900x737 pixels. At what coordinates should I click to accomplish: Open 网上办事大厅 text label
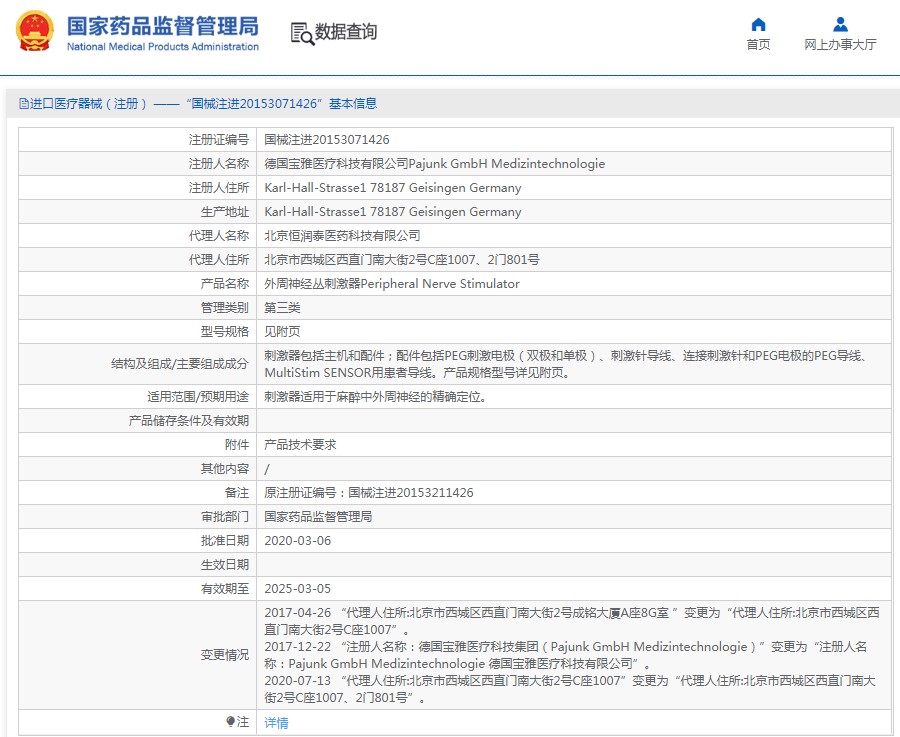click(840, 45)
